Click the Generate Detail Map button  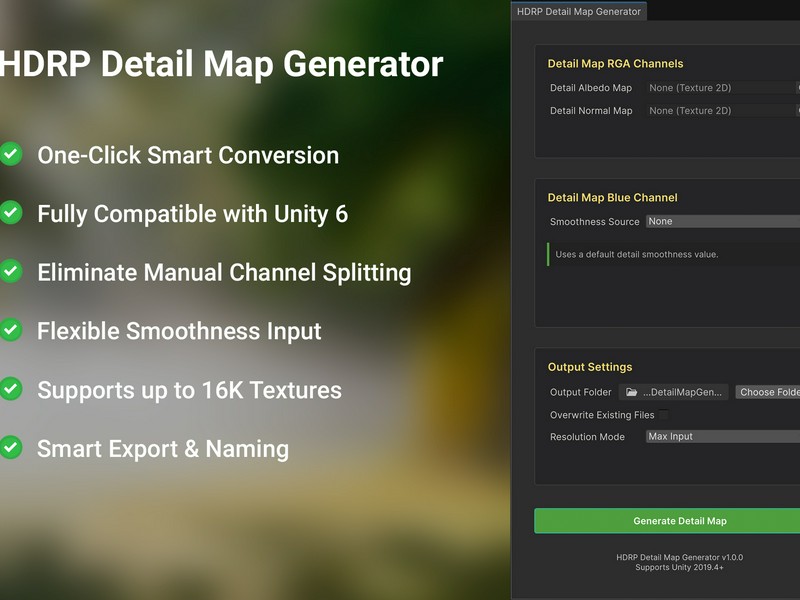coord(667,521)
